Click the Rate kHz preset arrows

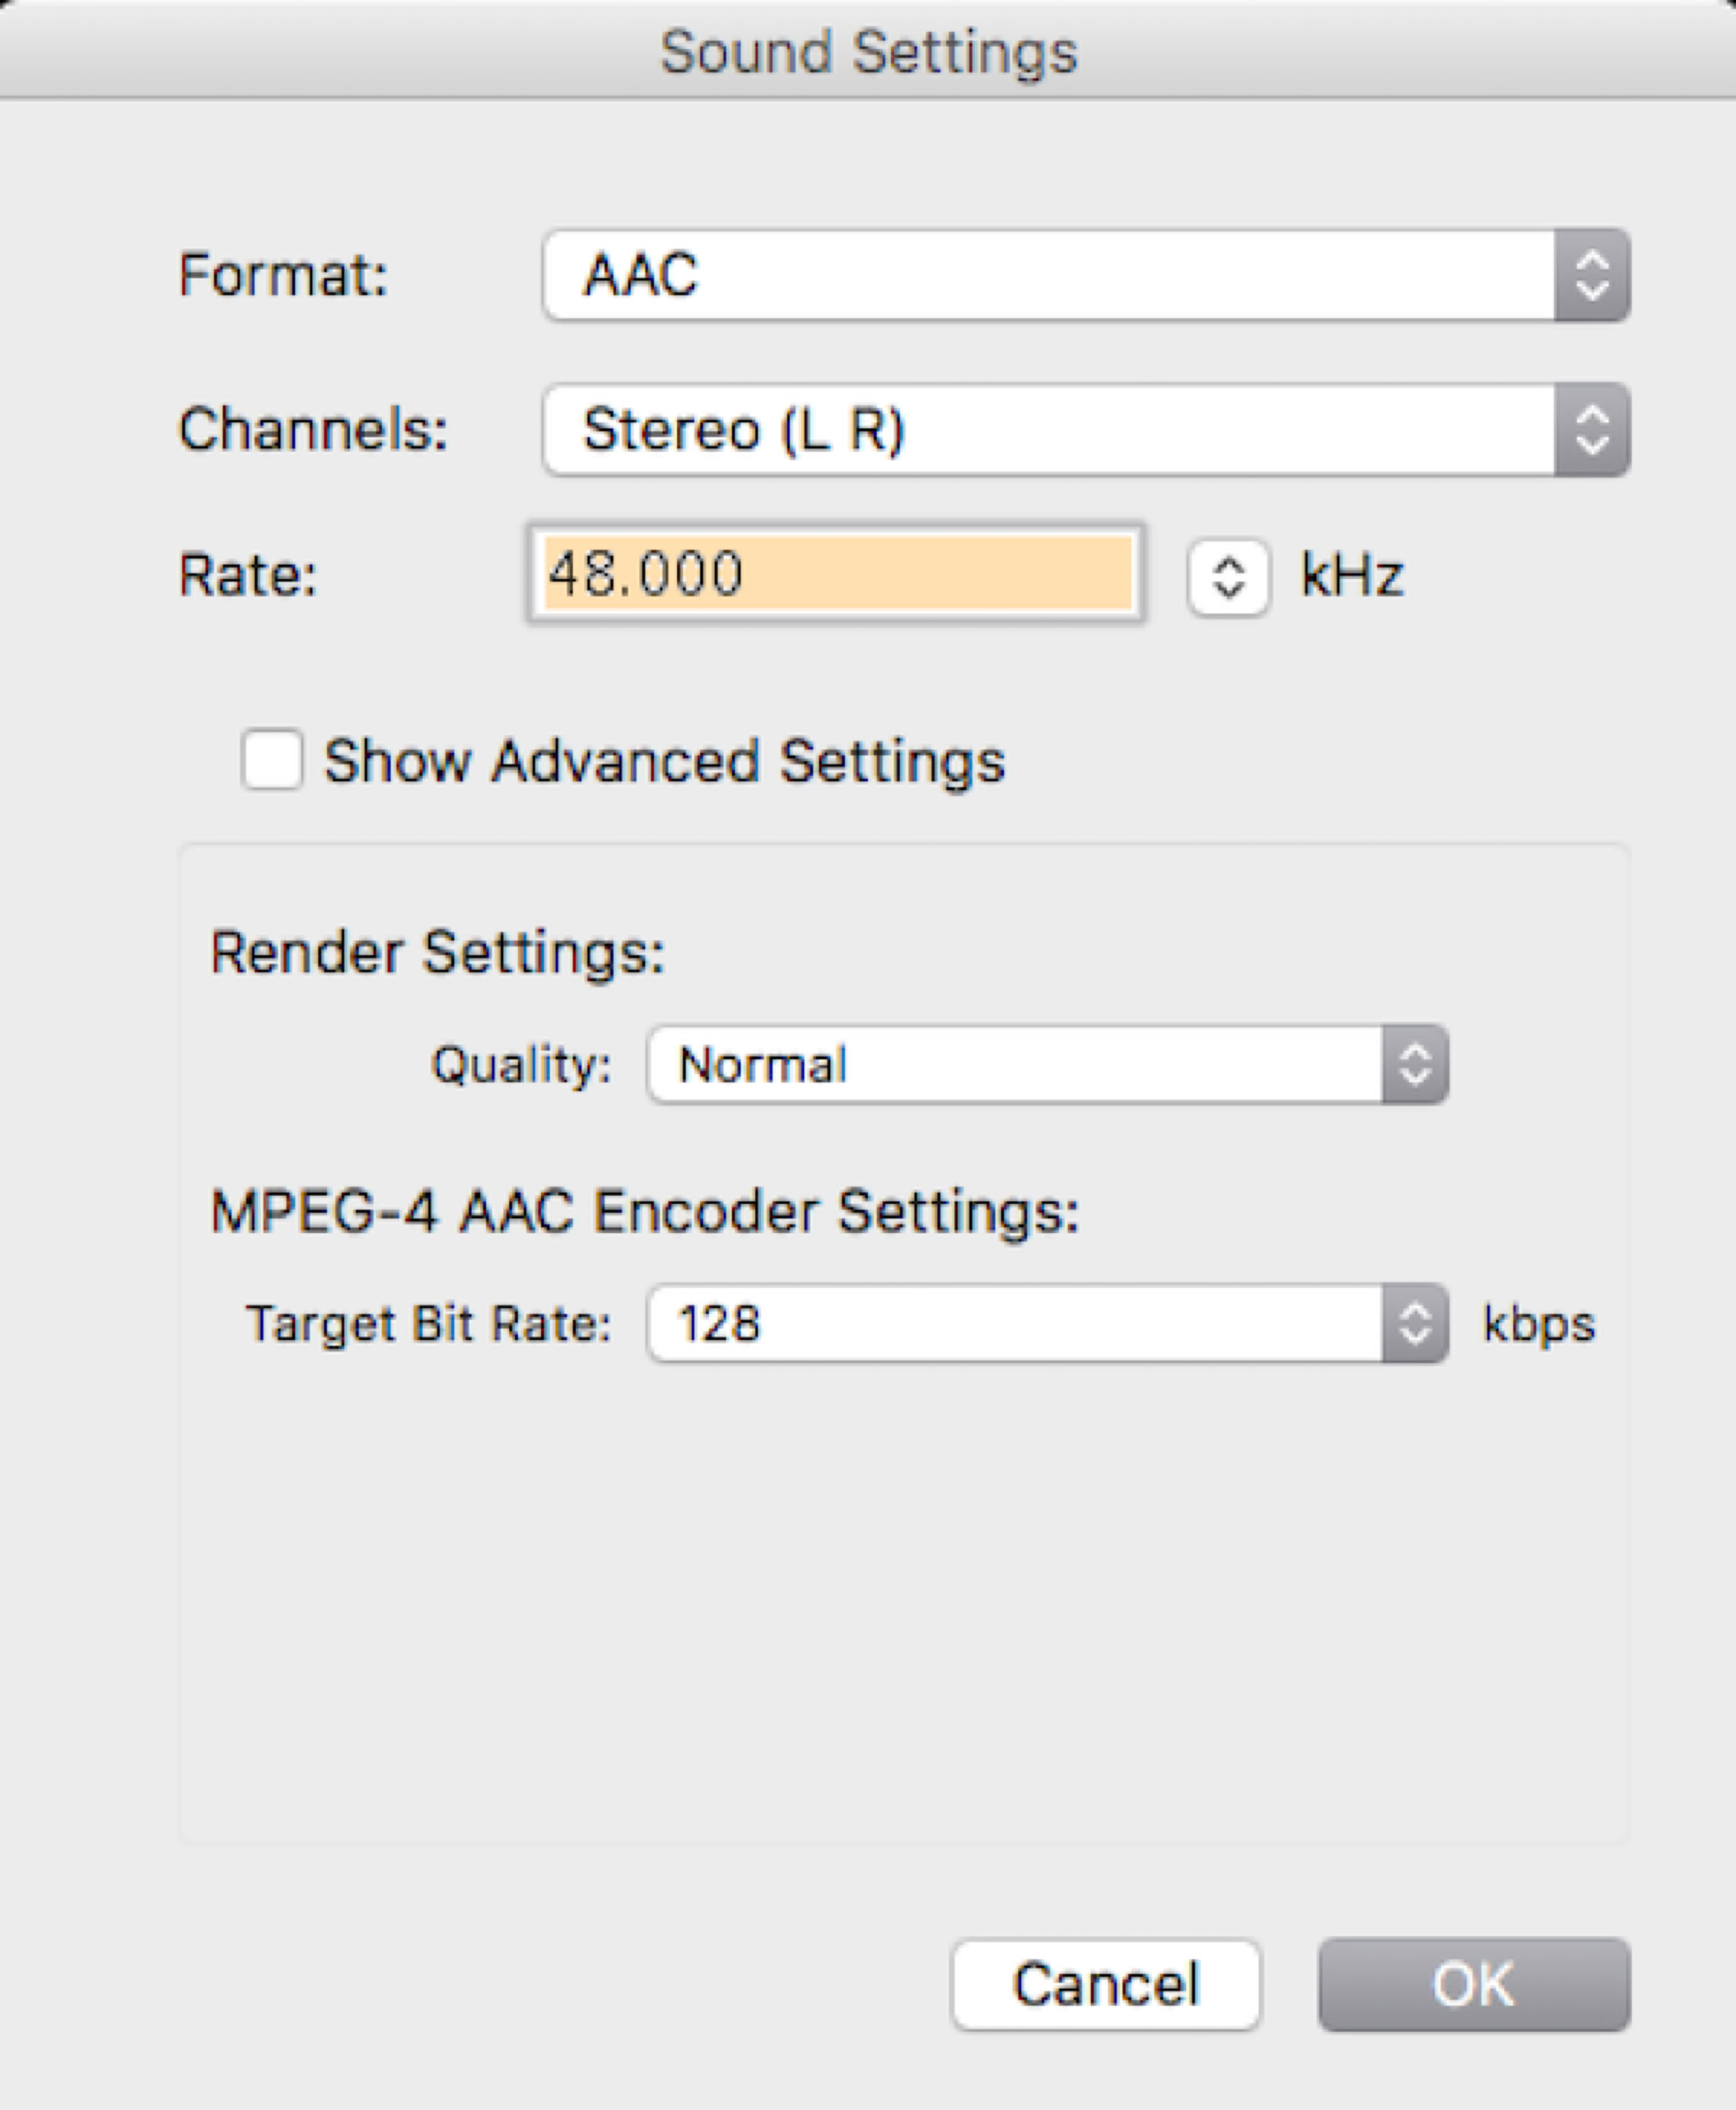[1228, 577]
